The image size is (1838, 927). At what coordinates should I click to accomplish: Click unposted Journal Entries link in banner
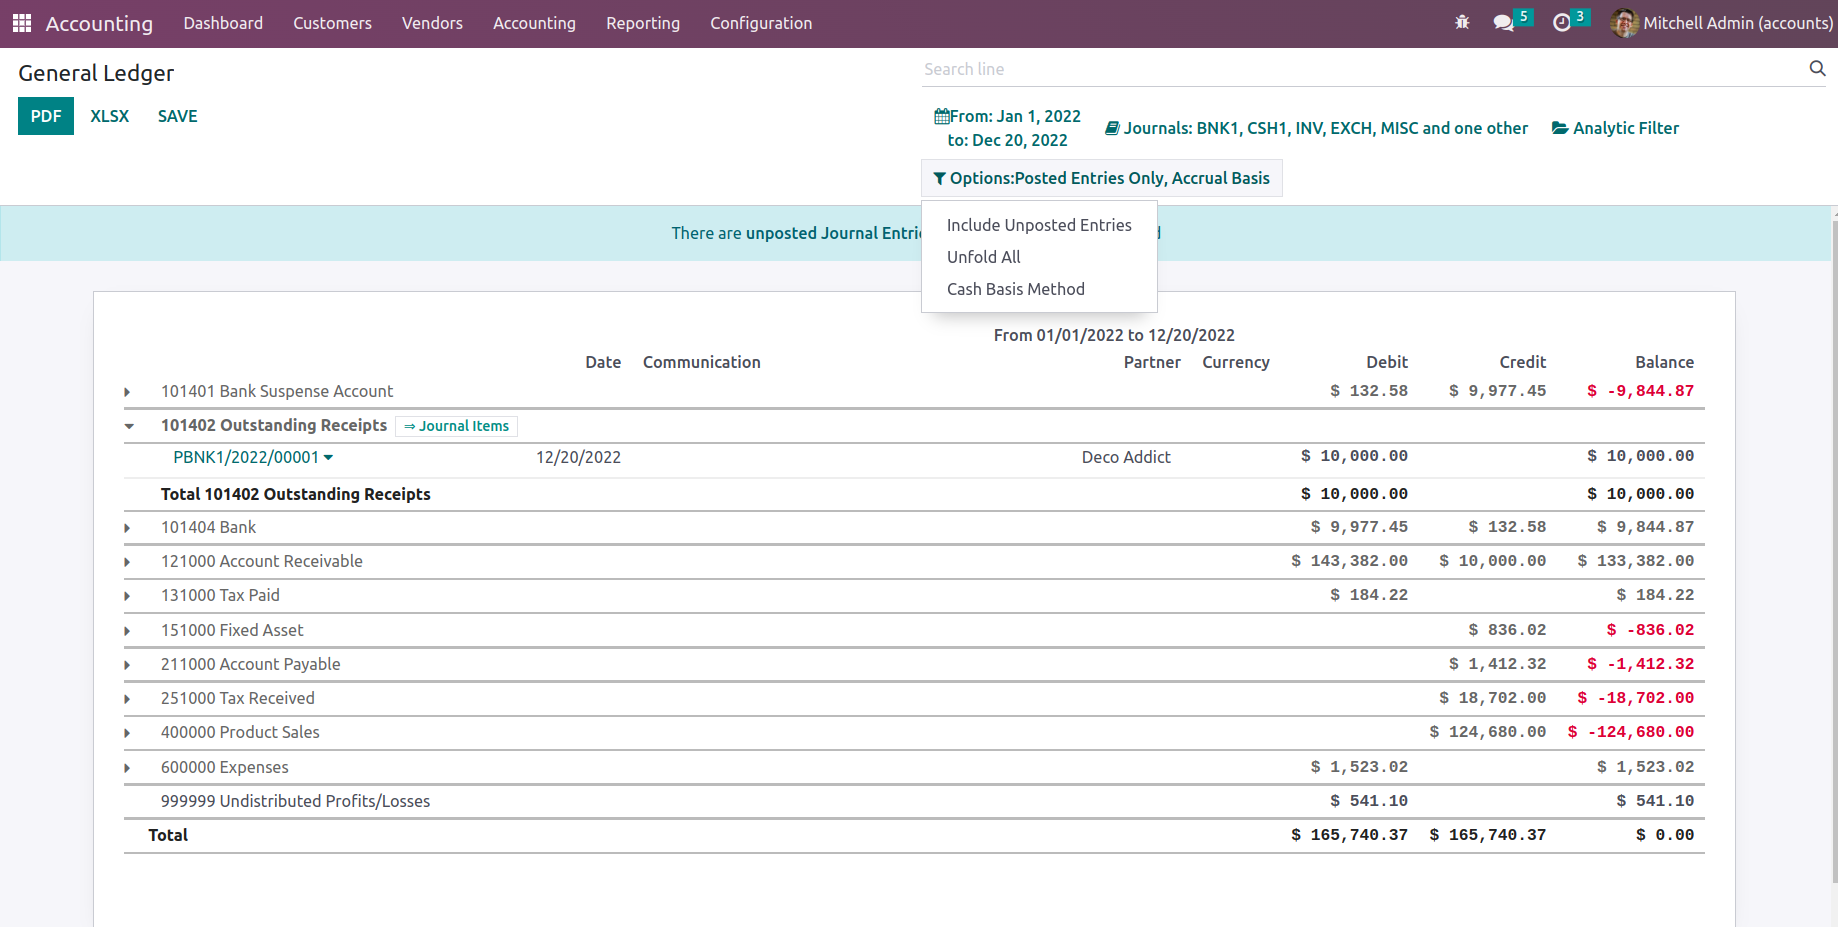point(834,233)
